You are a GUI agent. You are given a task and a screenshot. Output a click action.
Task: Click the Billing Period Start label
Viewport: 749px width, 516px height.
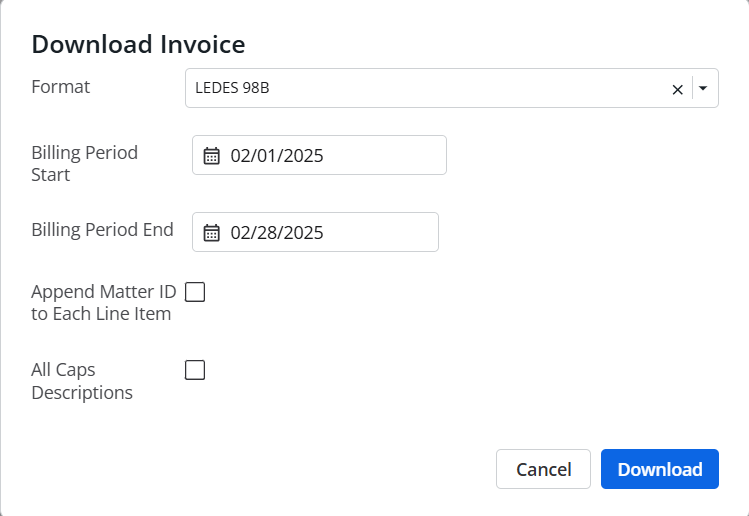point(85,163)
